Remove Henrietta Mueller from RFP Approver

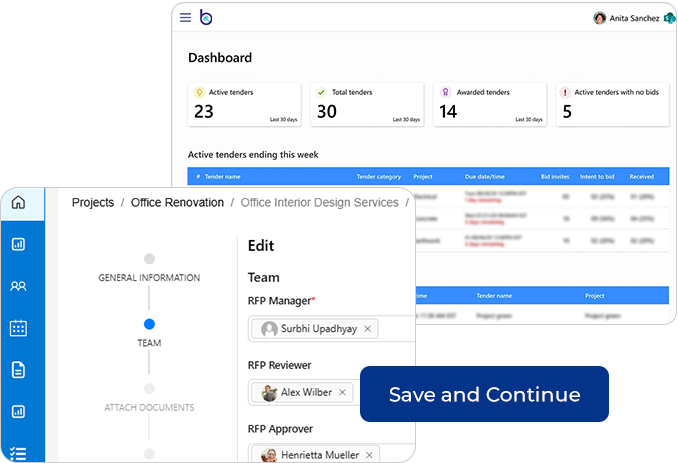[369, 455]
